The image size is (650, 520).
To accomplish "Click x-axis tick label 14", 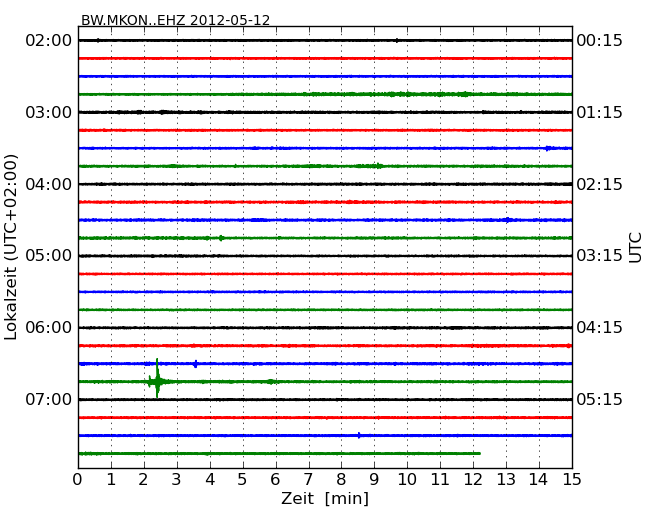I will pyautogui.click(x=539, y=480).
